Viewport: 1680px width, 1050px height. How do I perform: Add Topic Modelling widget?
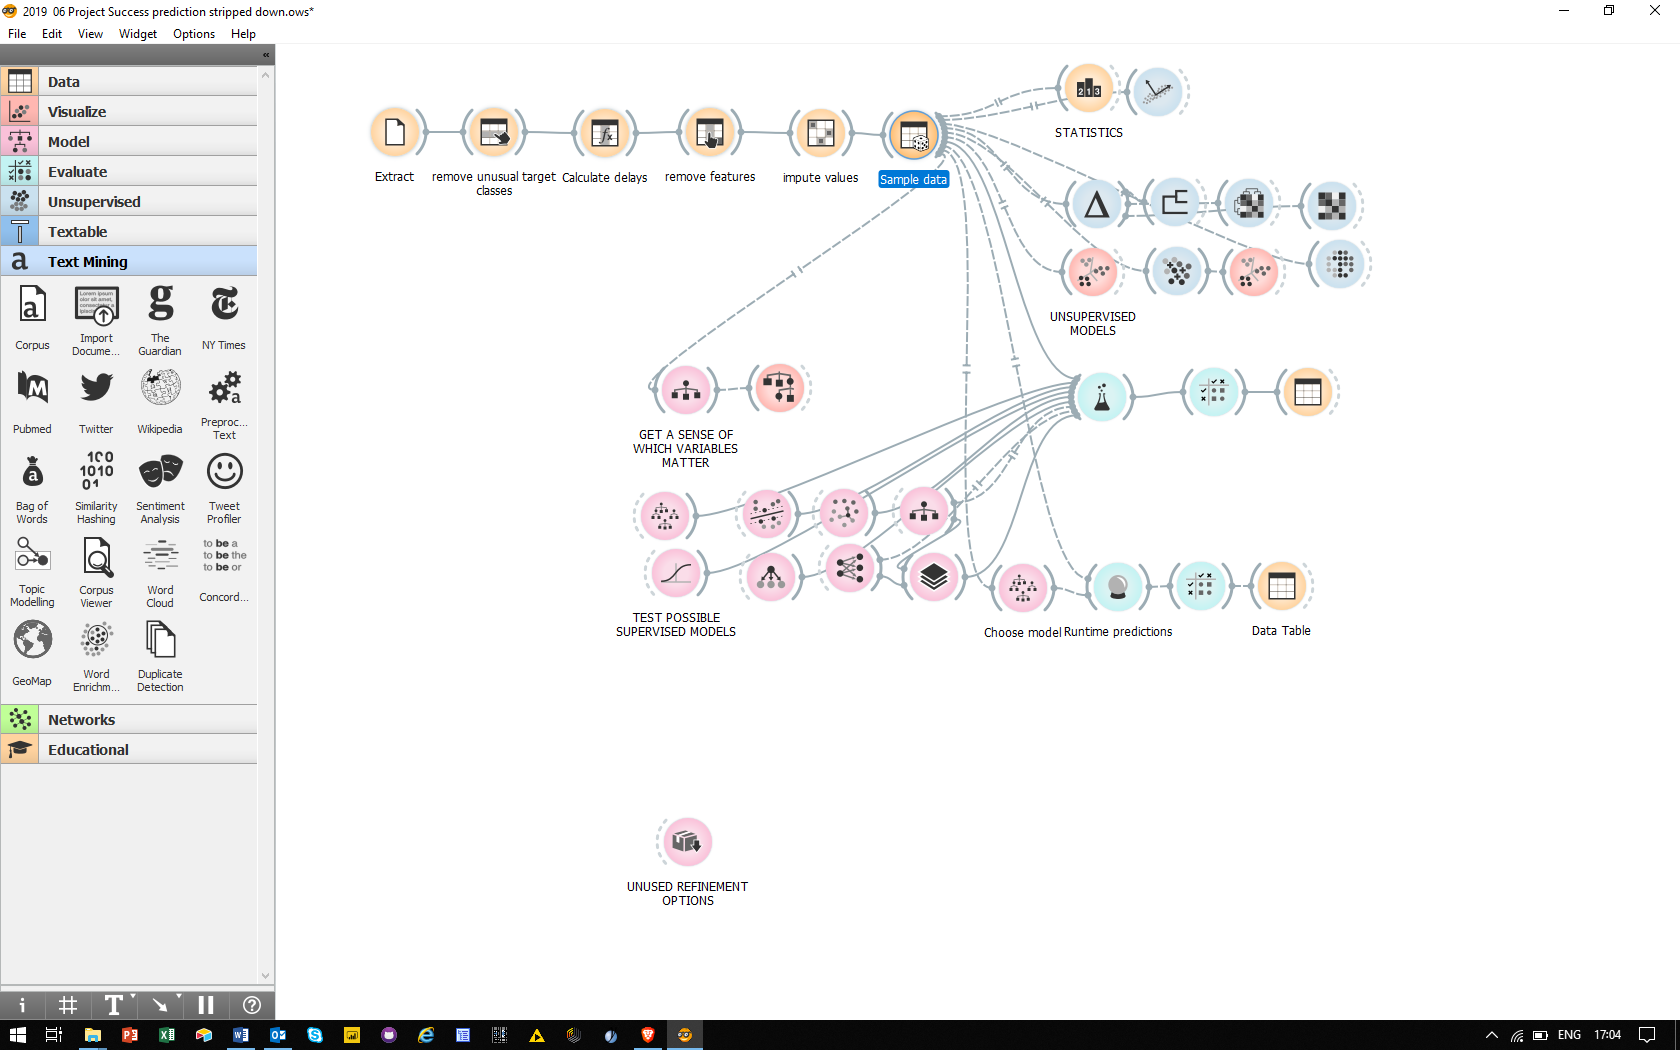32,572
